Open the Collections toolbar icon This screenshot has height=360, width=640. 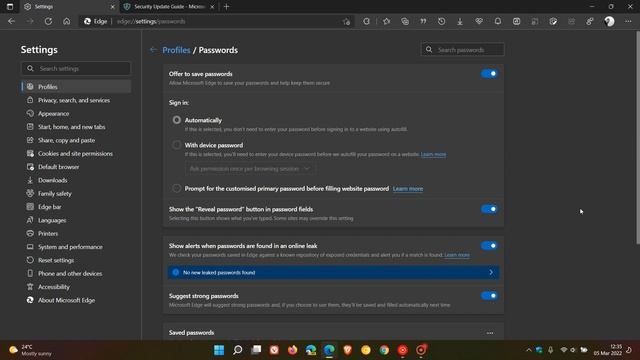coord(405,21)
